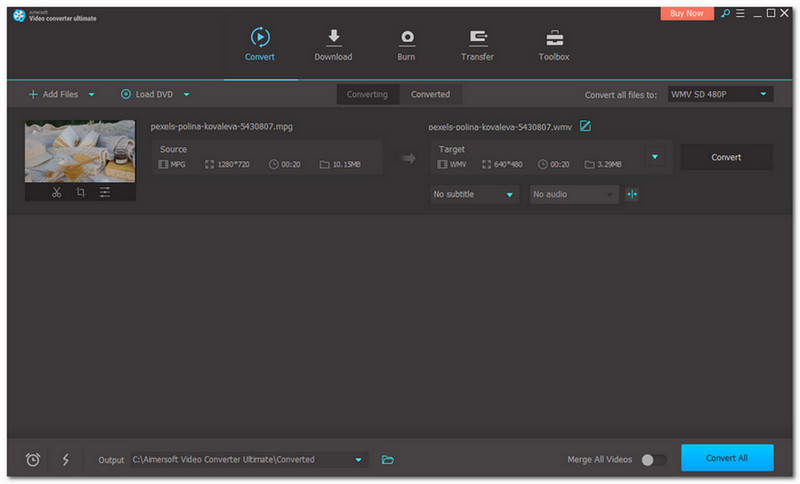Open the Toolbox tab
The height and width of the screenshot is (484, 800).
click(554, 44)
